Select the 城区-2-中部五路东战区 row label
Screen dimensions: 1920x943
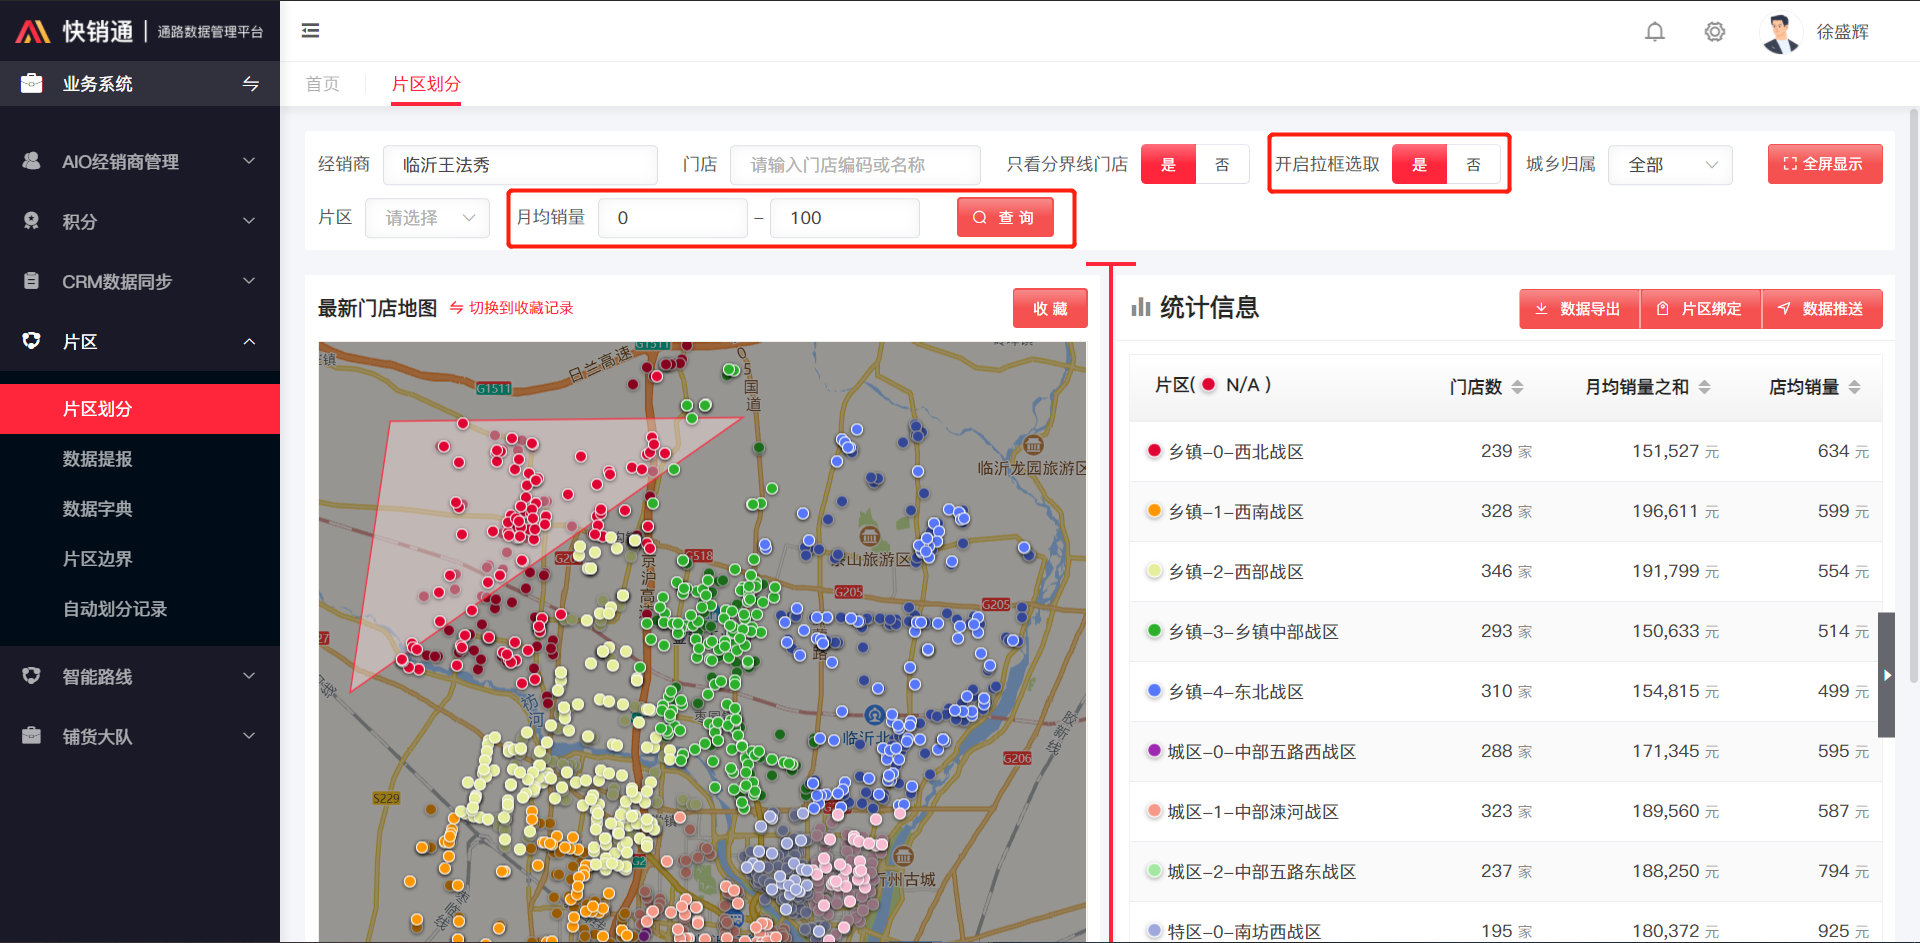(1262, 872)
